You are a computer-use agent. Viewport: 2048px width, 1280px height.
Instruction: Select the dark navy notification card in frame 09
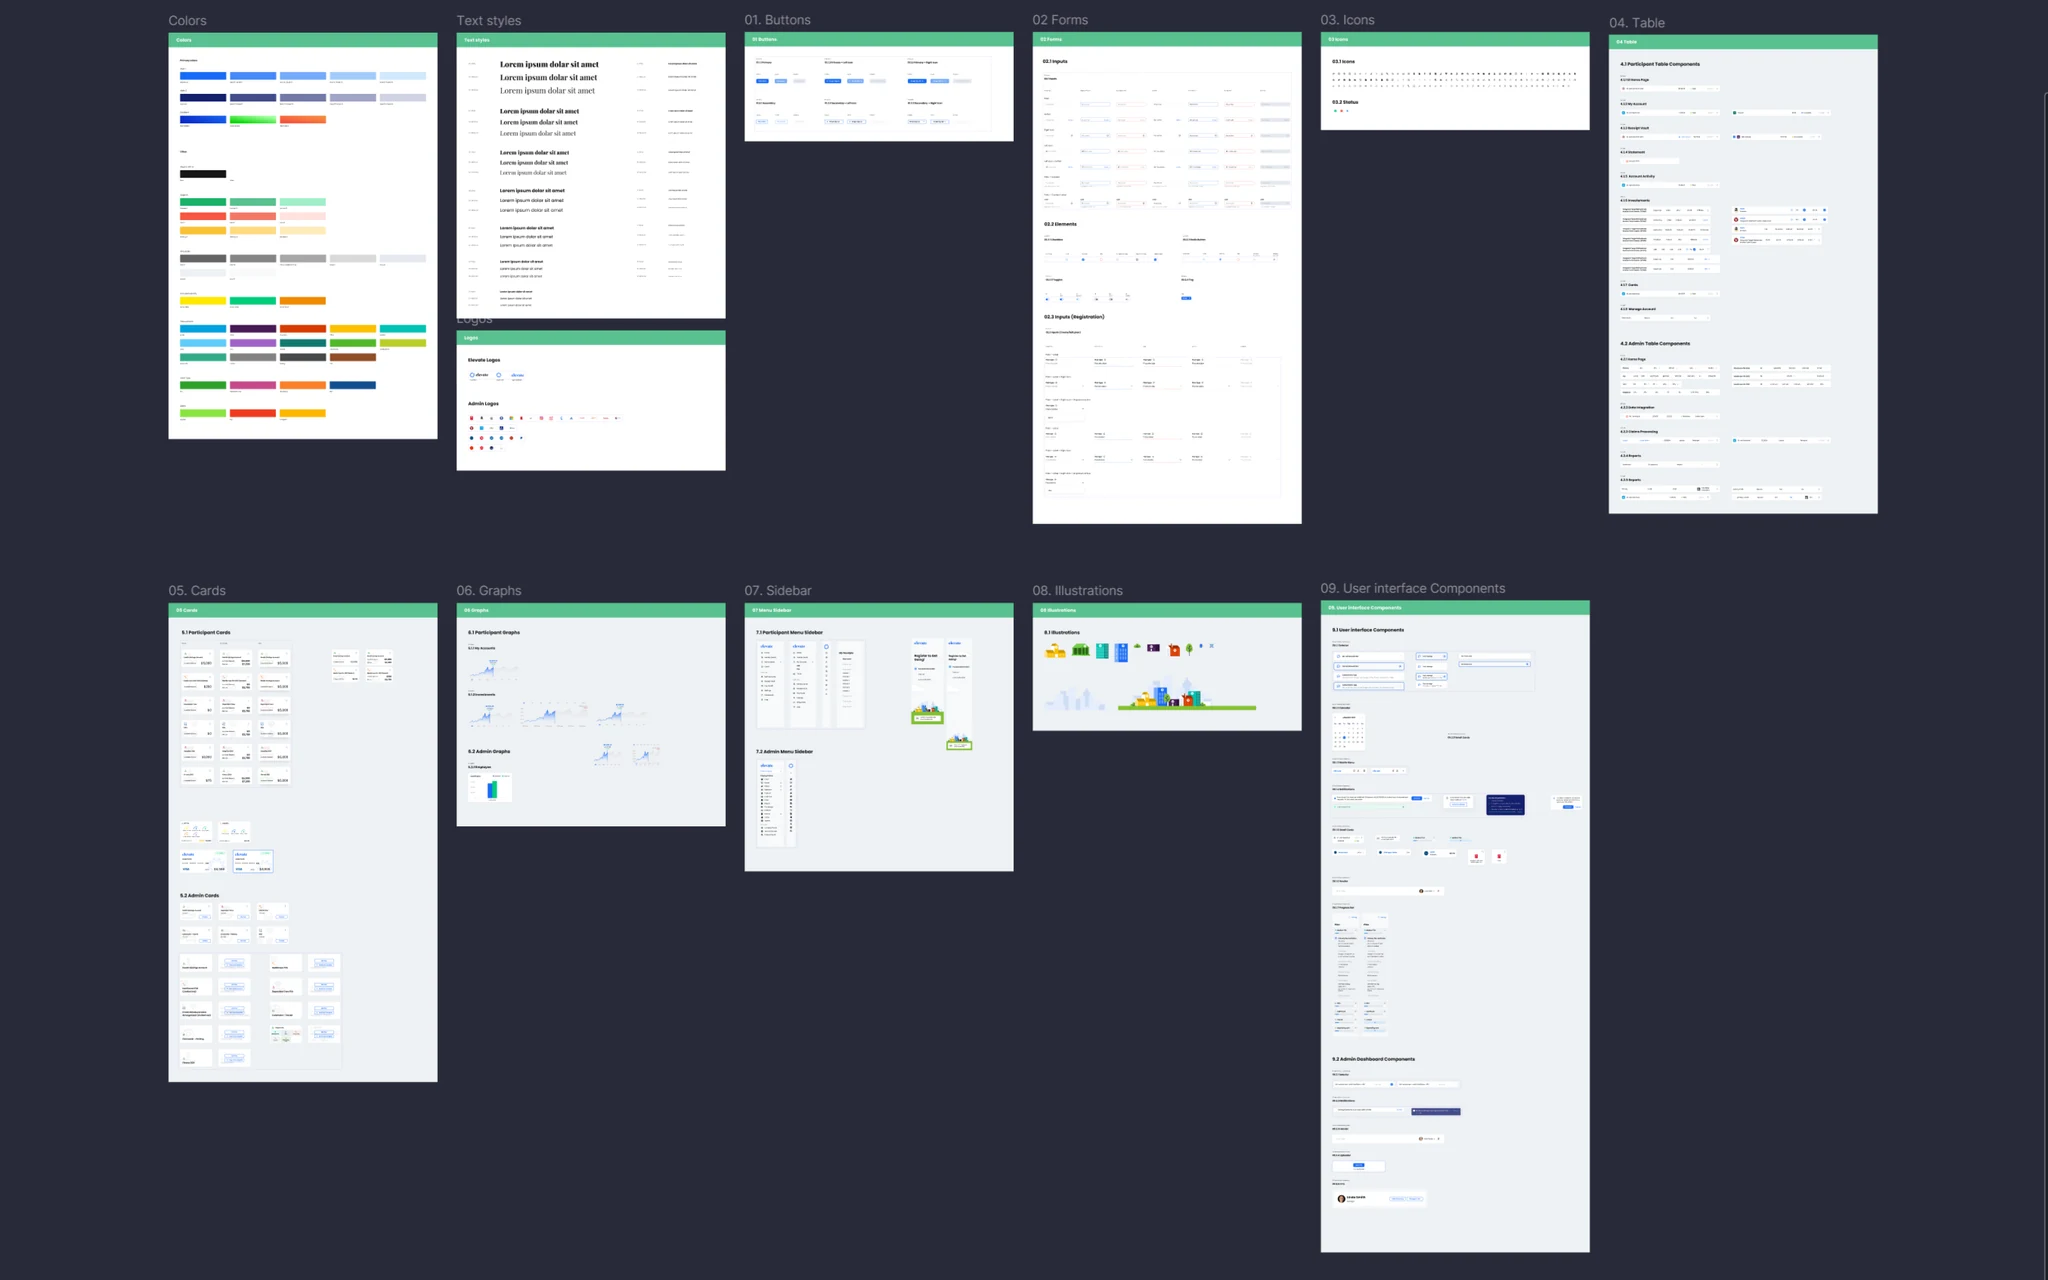coord(1505,805)
